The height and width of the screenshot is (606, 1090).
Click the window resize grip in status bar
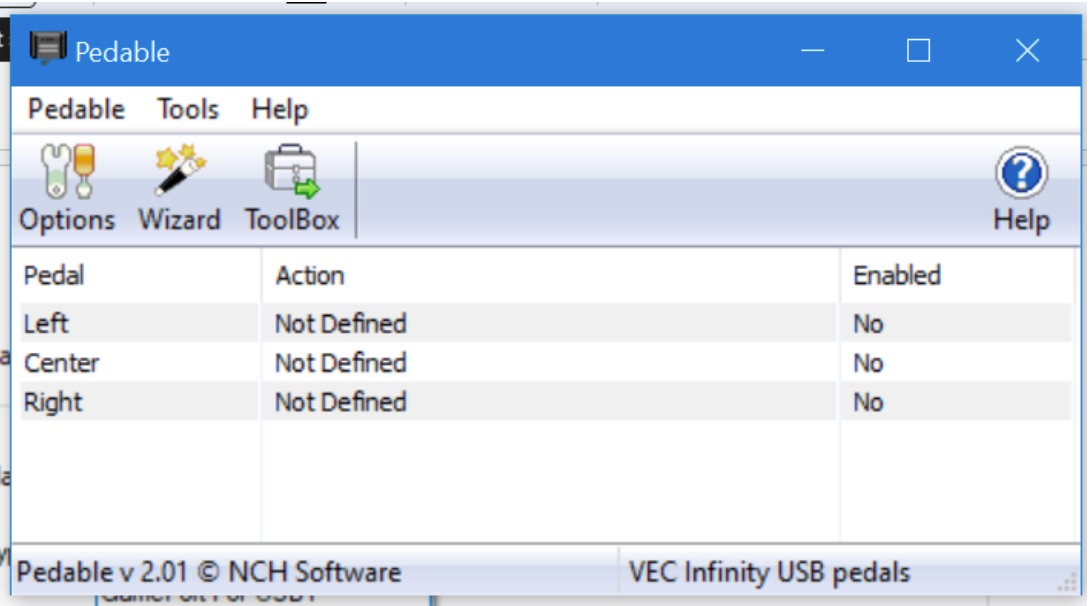(1068, 582)
